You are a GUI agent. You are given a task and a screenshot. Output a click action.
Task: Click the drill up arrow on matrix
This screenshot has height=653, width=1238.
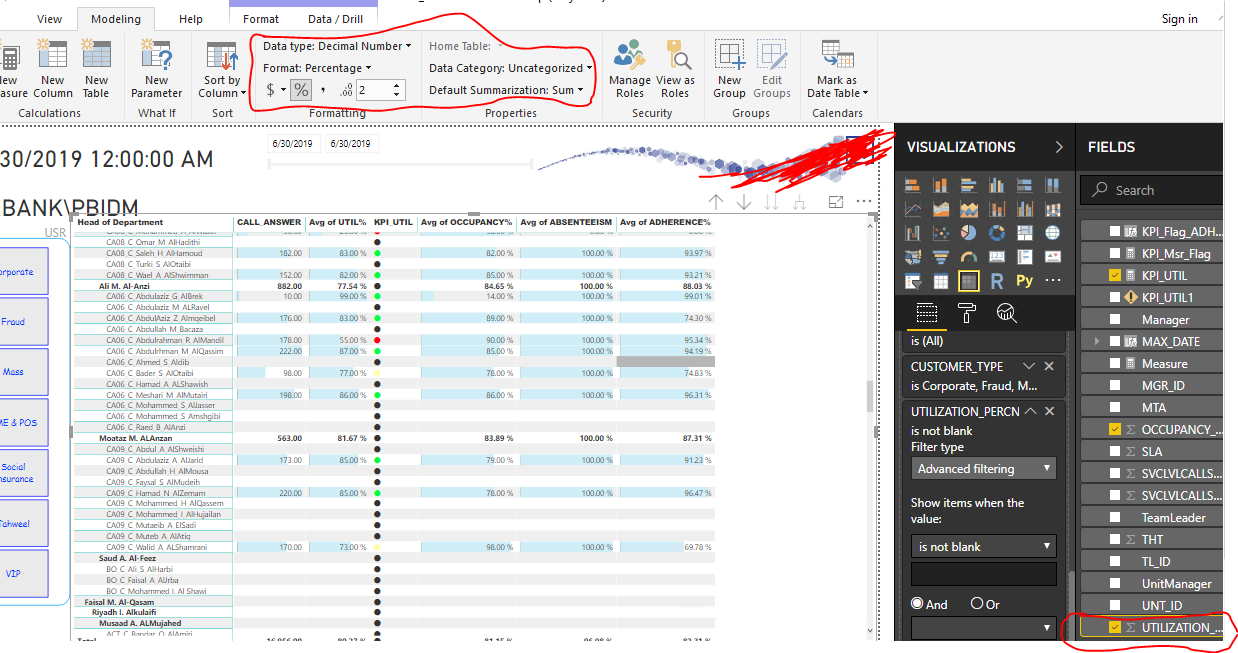716,202
